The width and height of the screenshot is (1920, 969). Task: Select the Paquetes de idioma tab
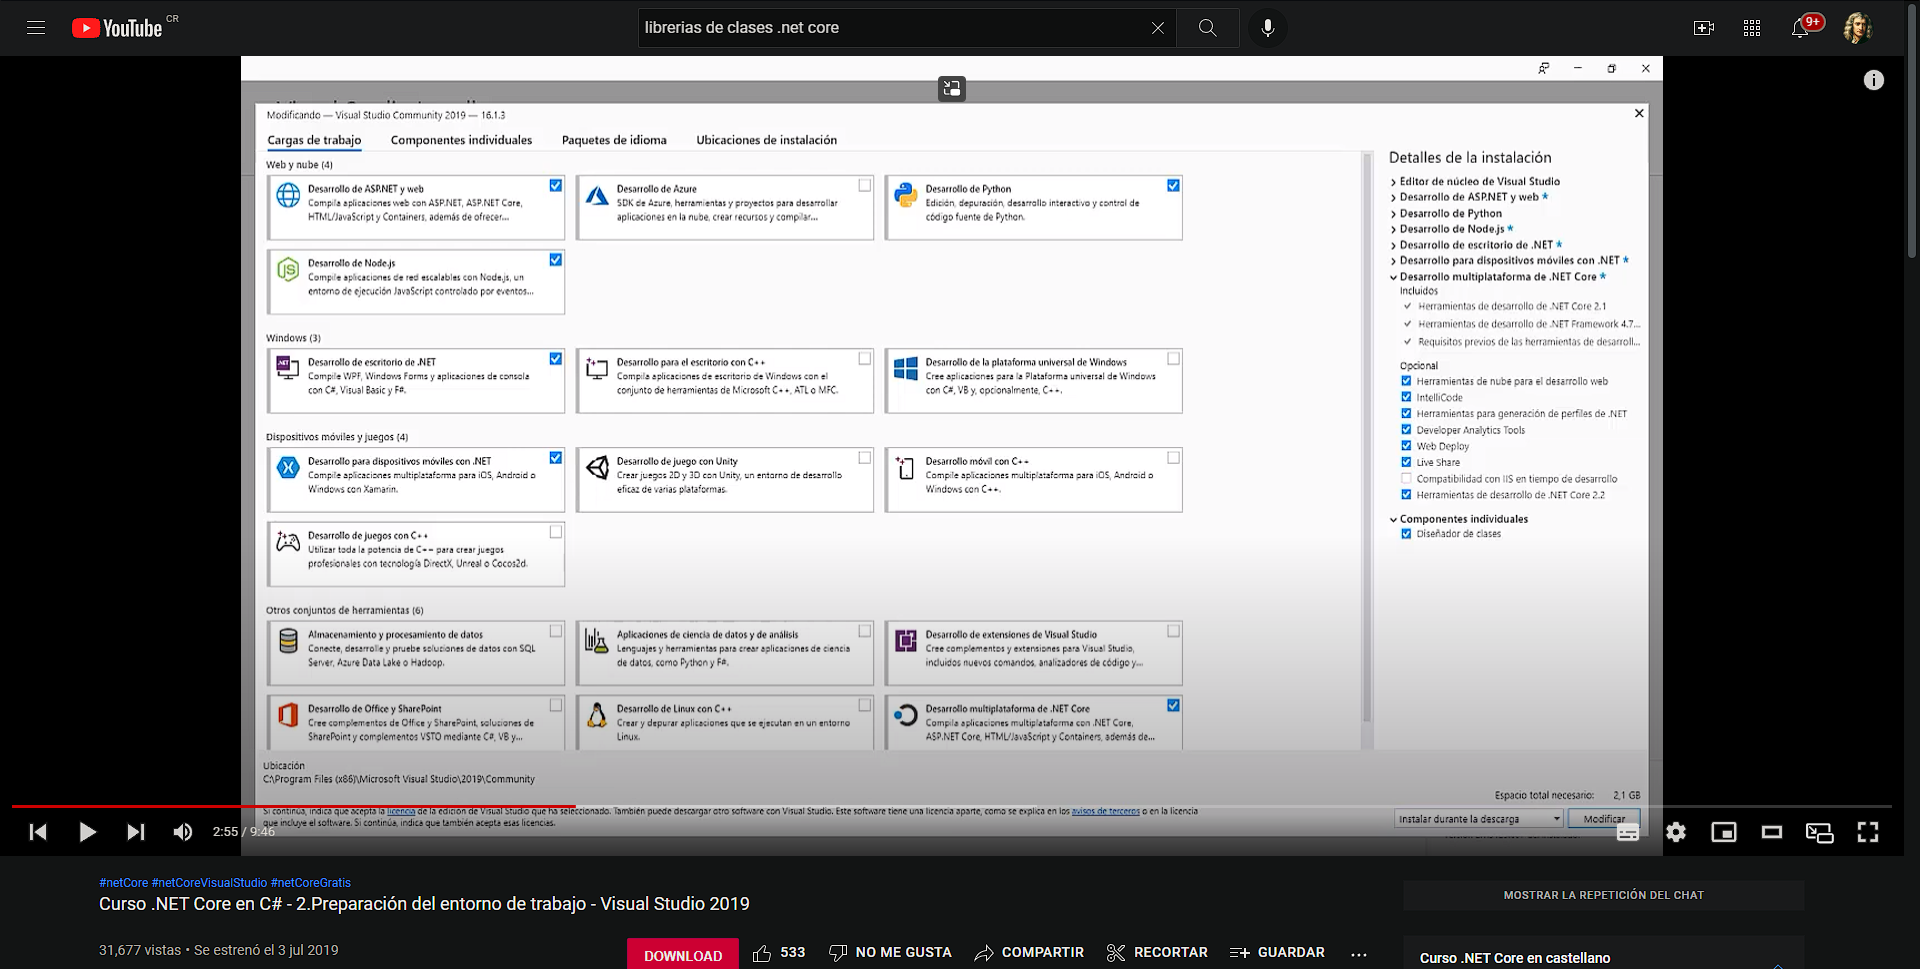(614, 140)
